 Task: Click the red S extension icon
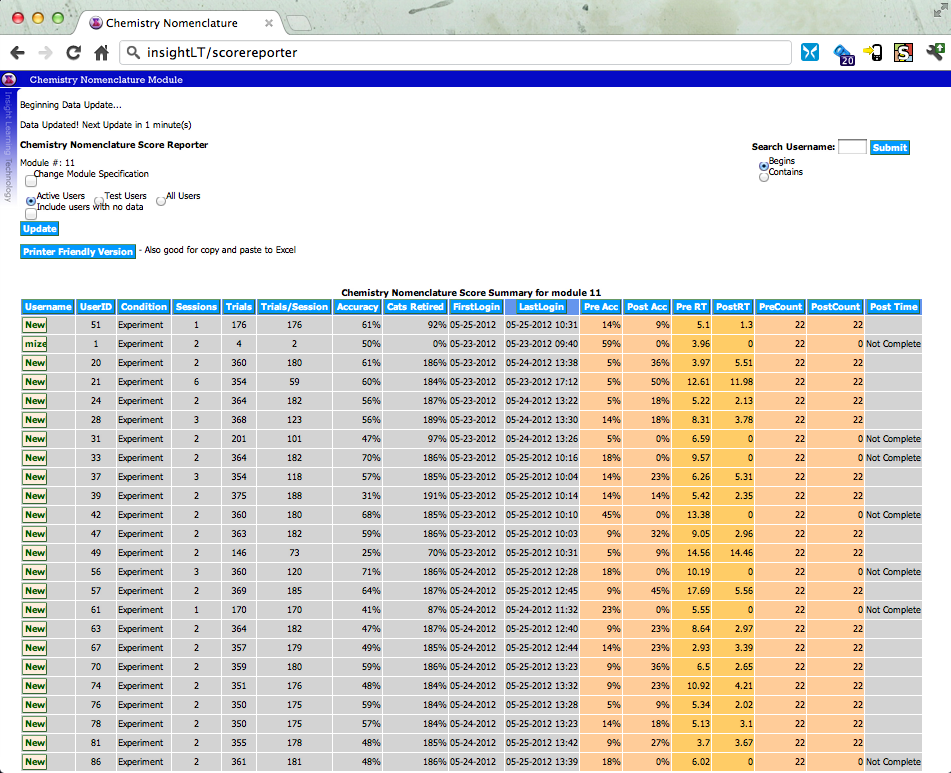click(903, 53)
